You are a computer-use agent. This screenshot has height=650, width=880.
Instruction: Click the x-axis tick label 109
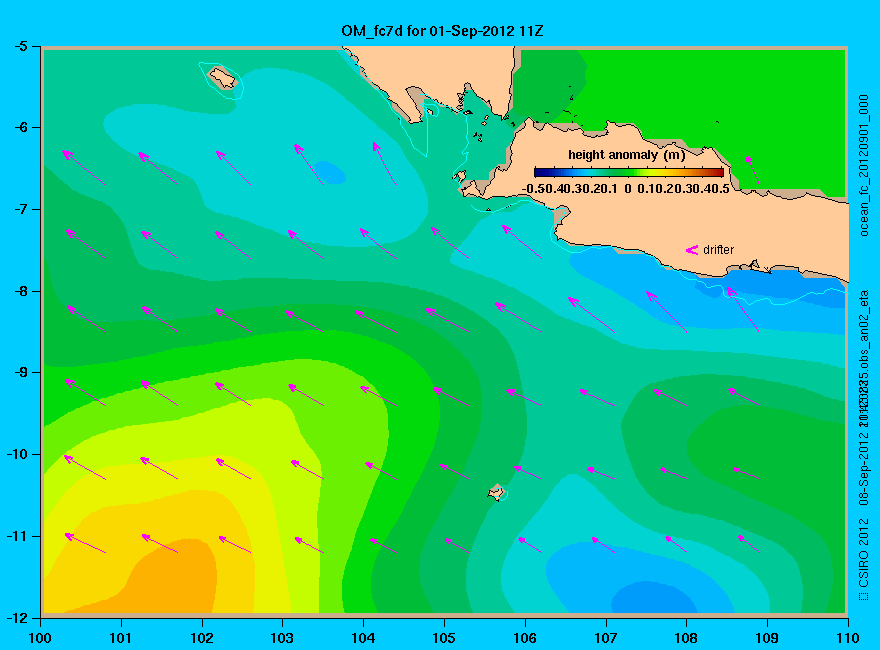click(767, 638)
